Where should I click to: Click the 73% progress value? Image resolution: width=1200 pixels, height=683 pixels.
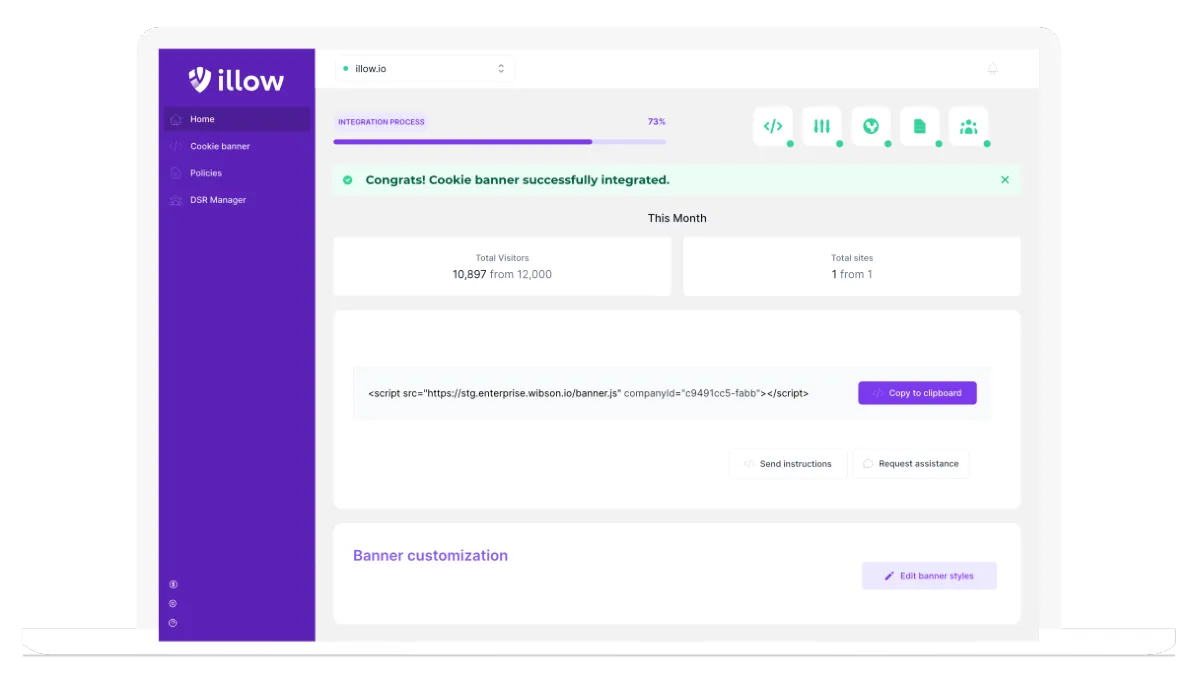pos(656,122)
